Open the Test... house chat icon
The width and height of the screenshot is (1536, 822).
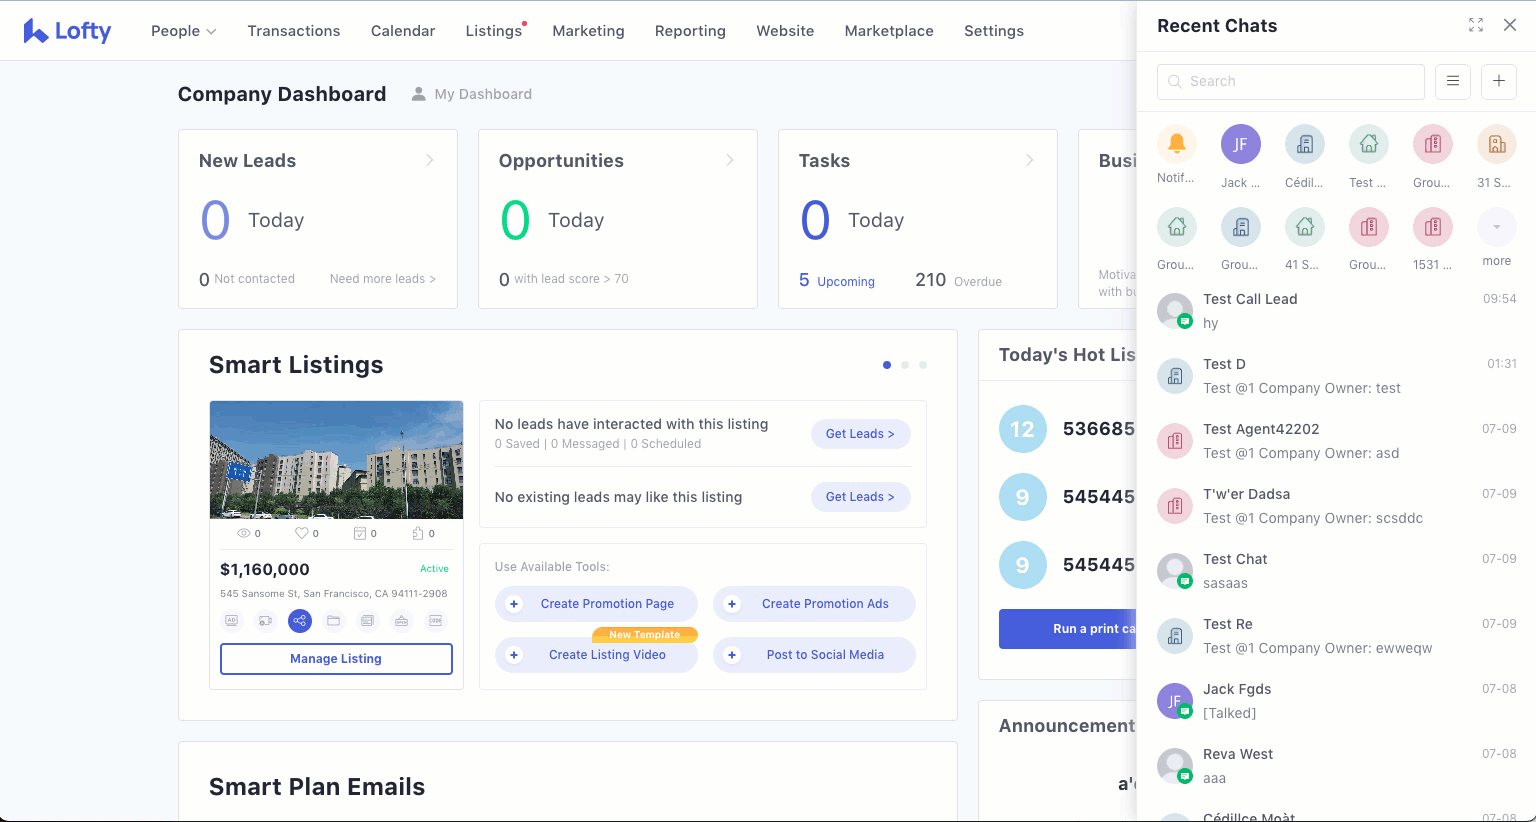[1369, 144]
